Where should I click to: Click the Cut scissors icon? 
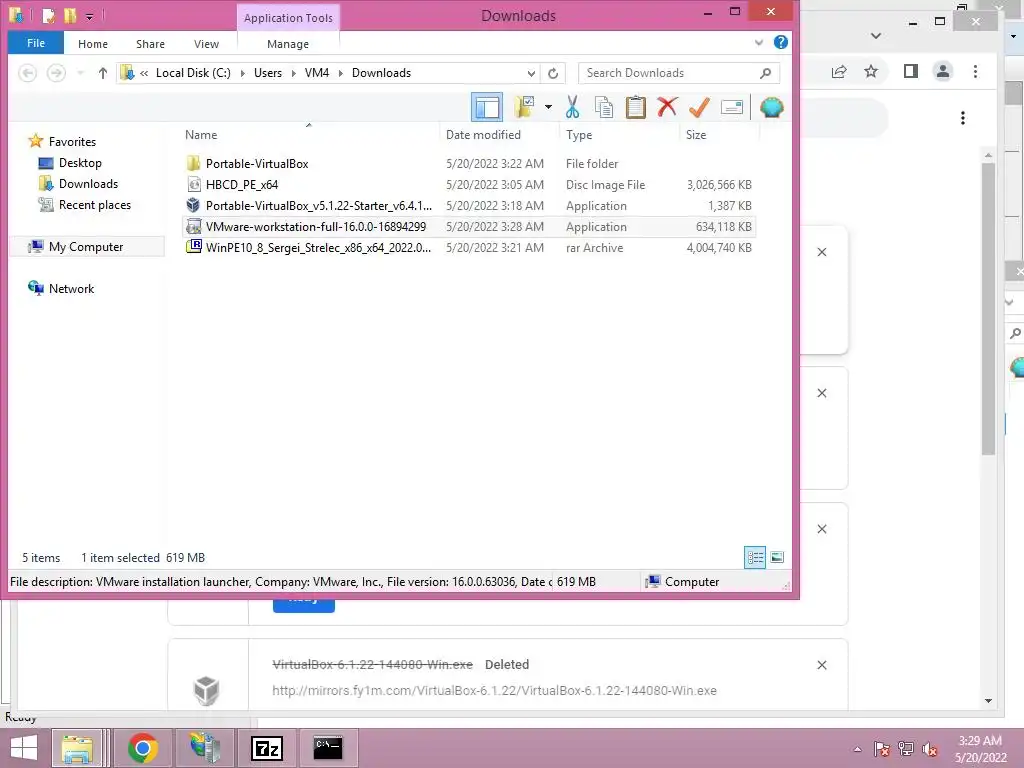point(573,107)
